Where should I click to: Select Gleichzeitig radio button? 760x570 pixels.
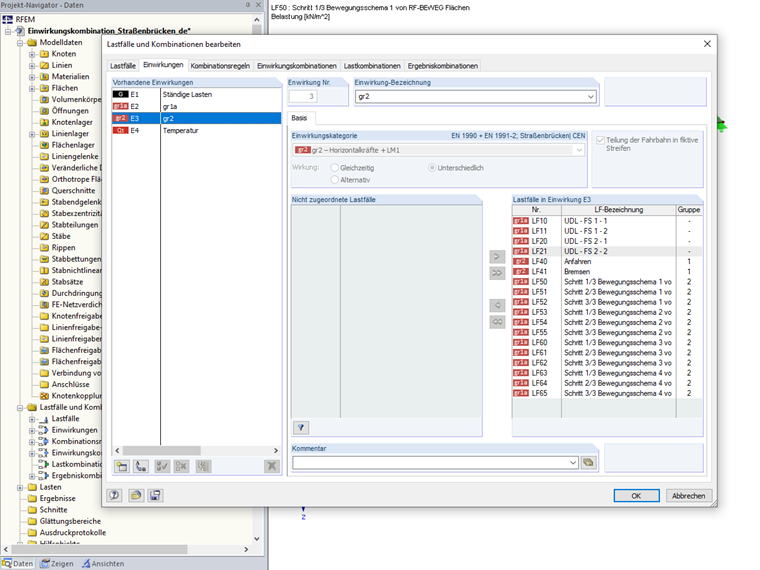pyautogui.click(x=334, y=168)
